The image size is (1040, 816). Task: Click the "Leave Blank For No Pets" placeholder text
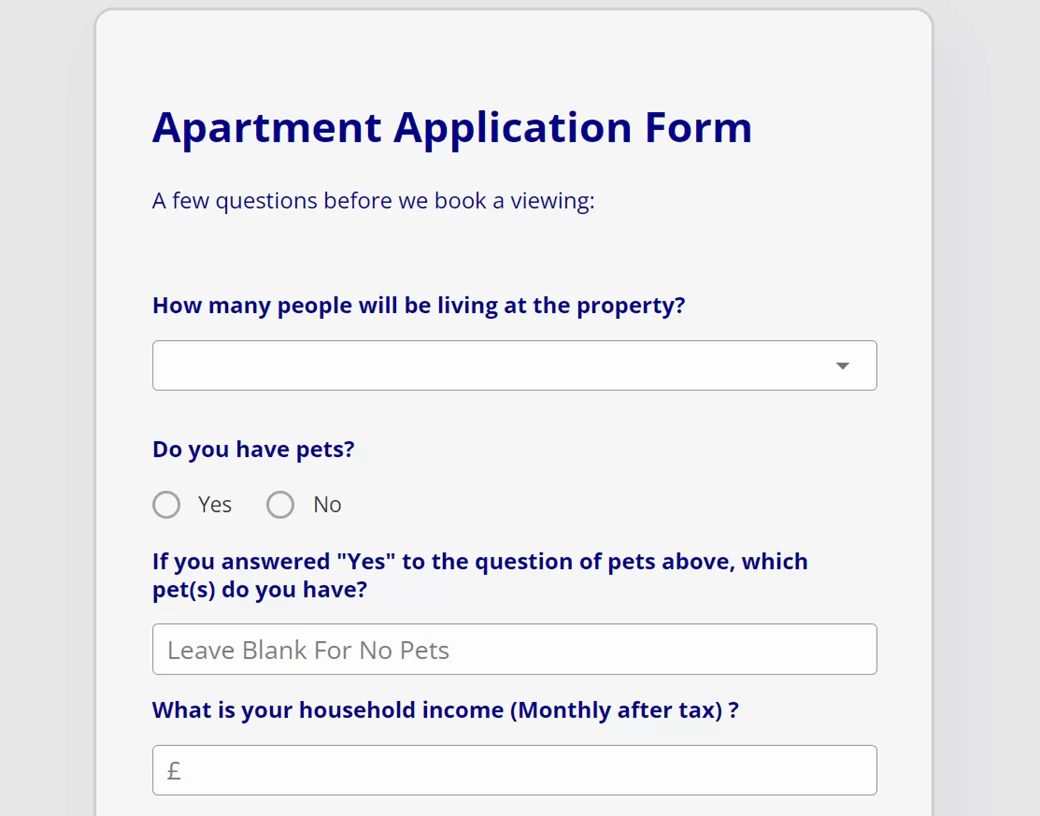pyautogui.click(x=308, y=651)
